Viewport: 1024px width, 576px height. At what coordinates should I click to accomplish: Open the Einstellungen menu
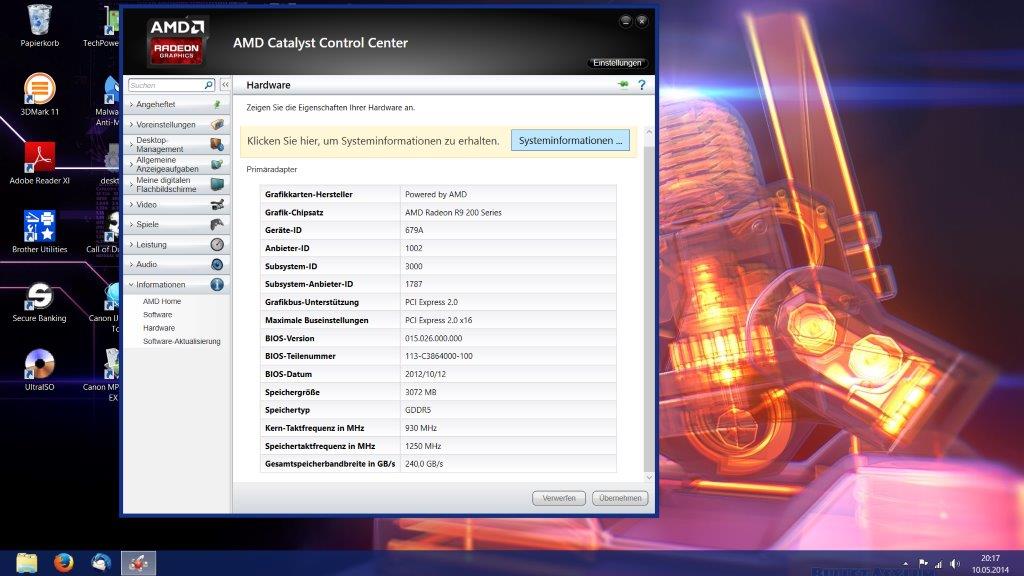(x=616, y=63)
